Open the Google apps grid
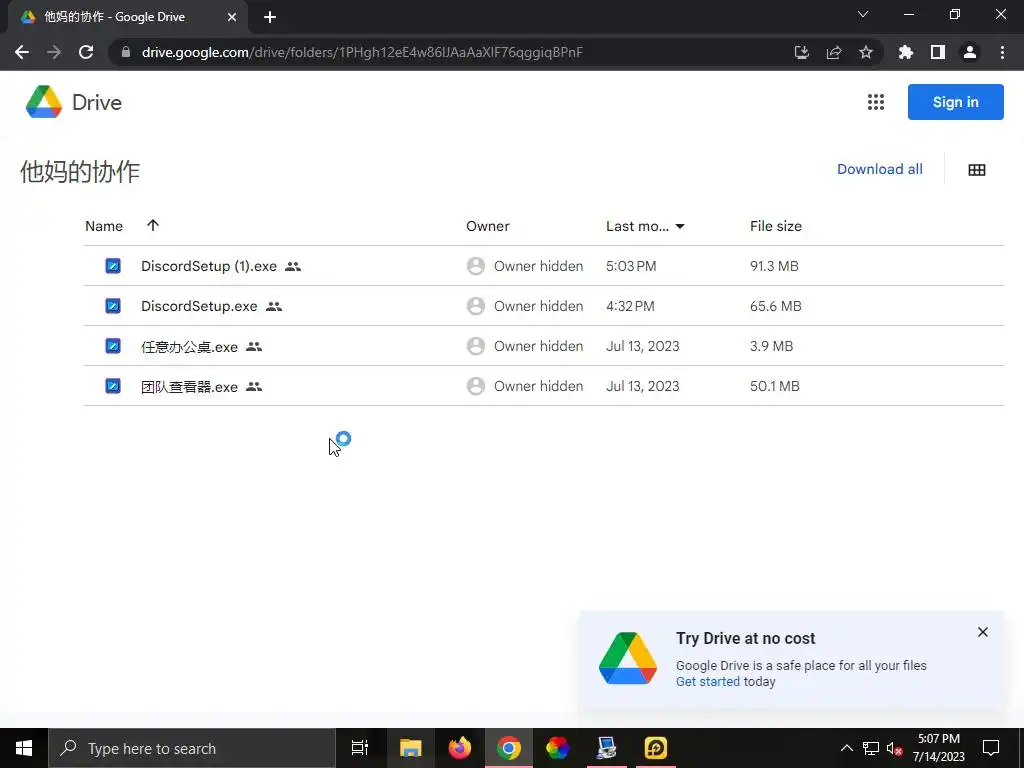The width and height of the screenshot is (1024, 768). [876, 102]
